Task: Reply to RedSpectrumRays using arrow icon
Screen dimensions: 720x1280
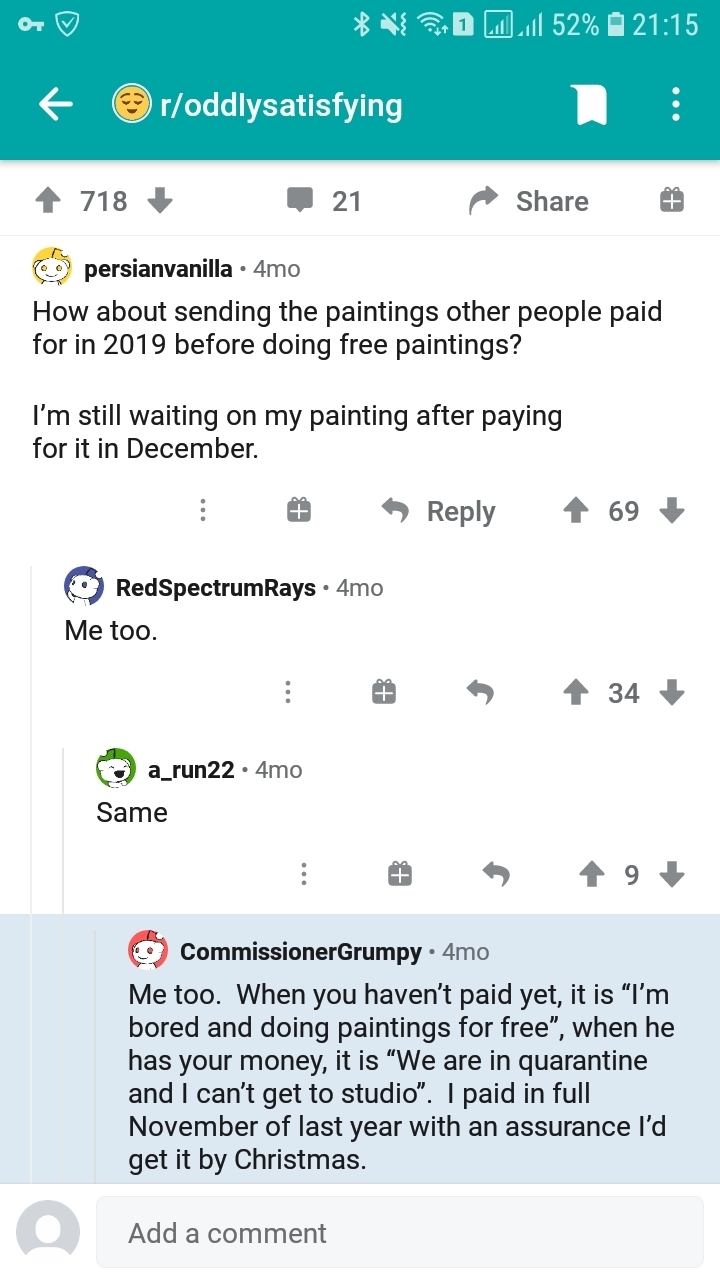Action: pos(480,692)
